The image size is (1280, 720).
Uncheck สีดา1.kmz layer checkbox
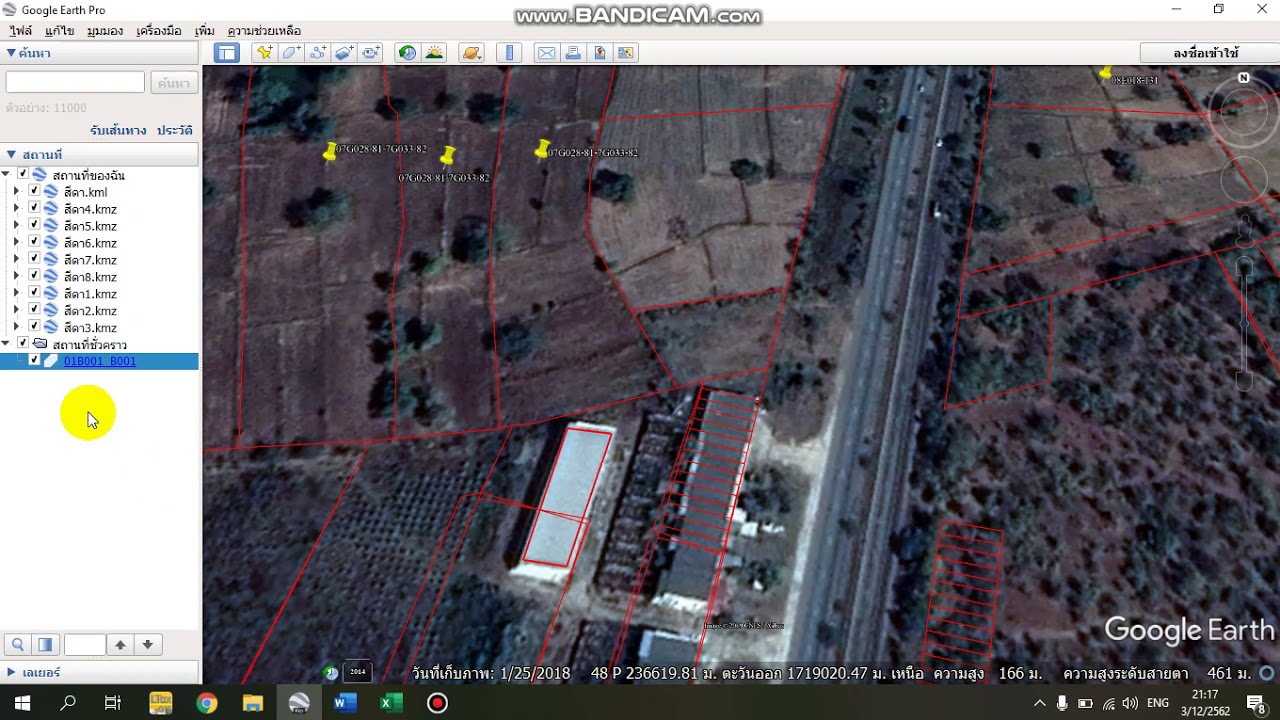point(34,294)
